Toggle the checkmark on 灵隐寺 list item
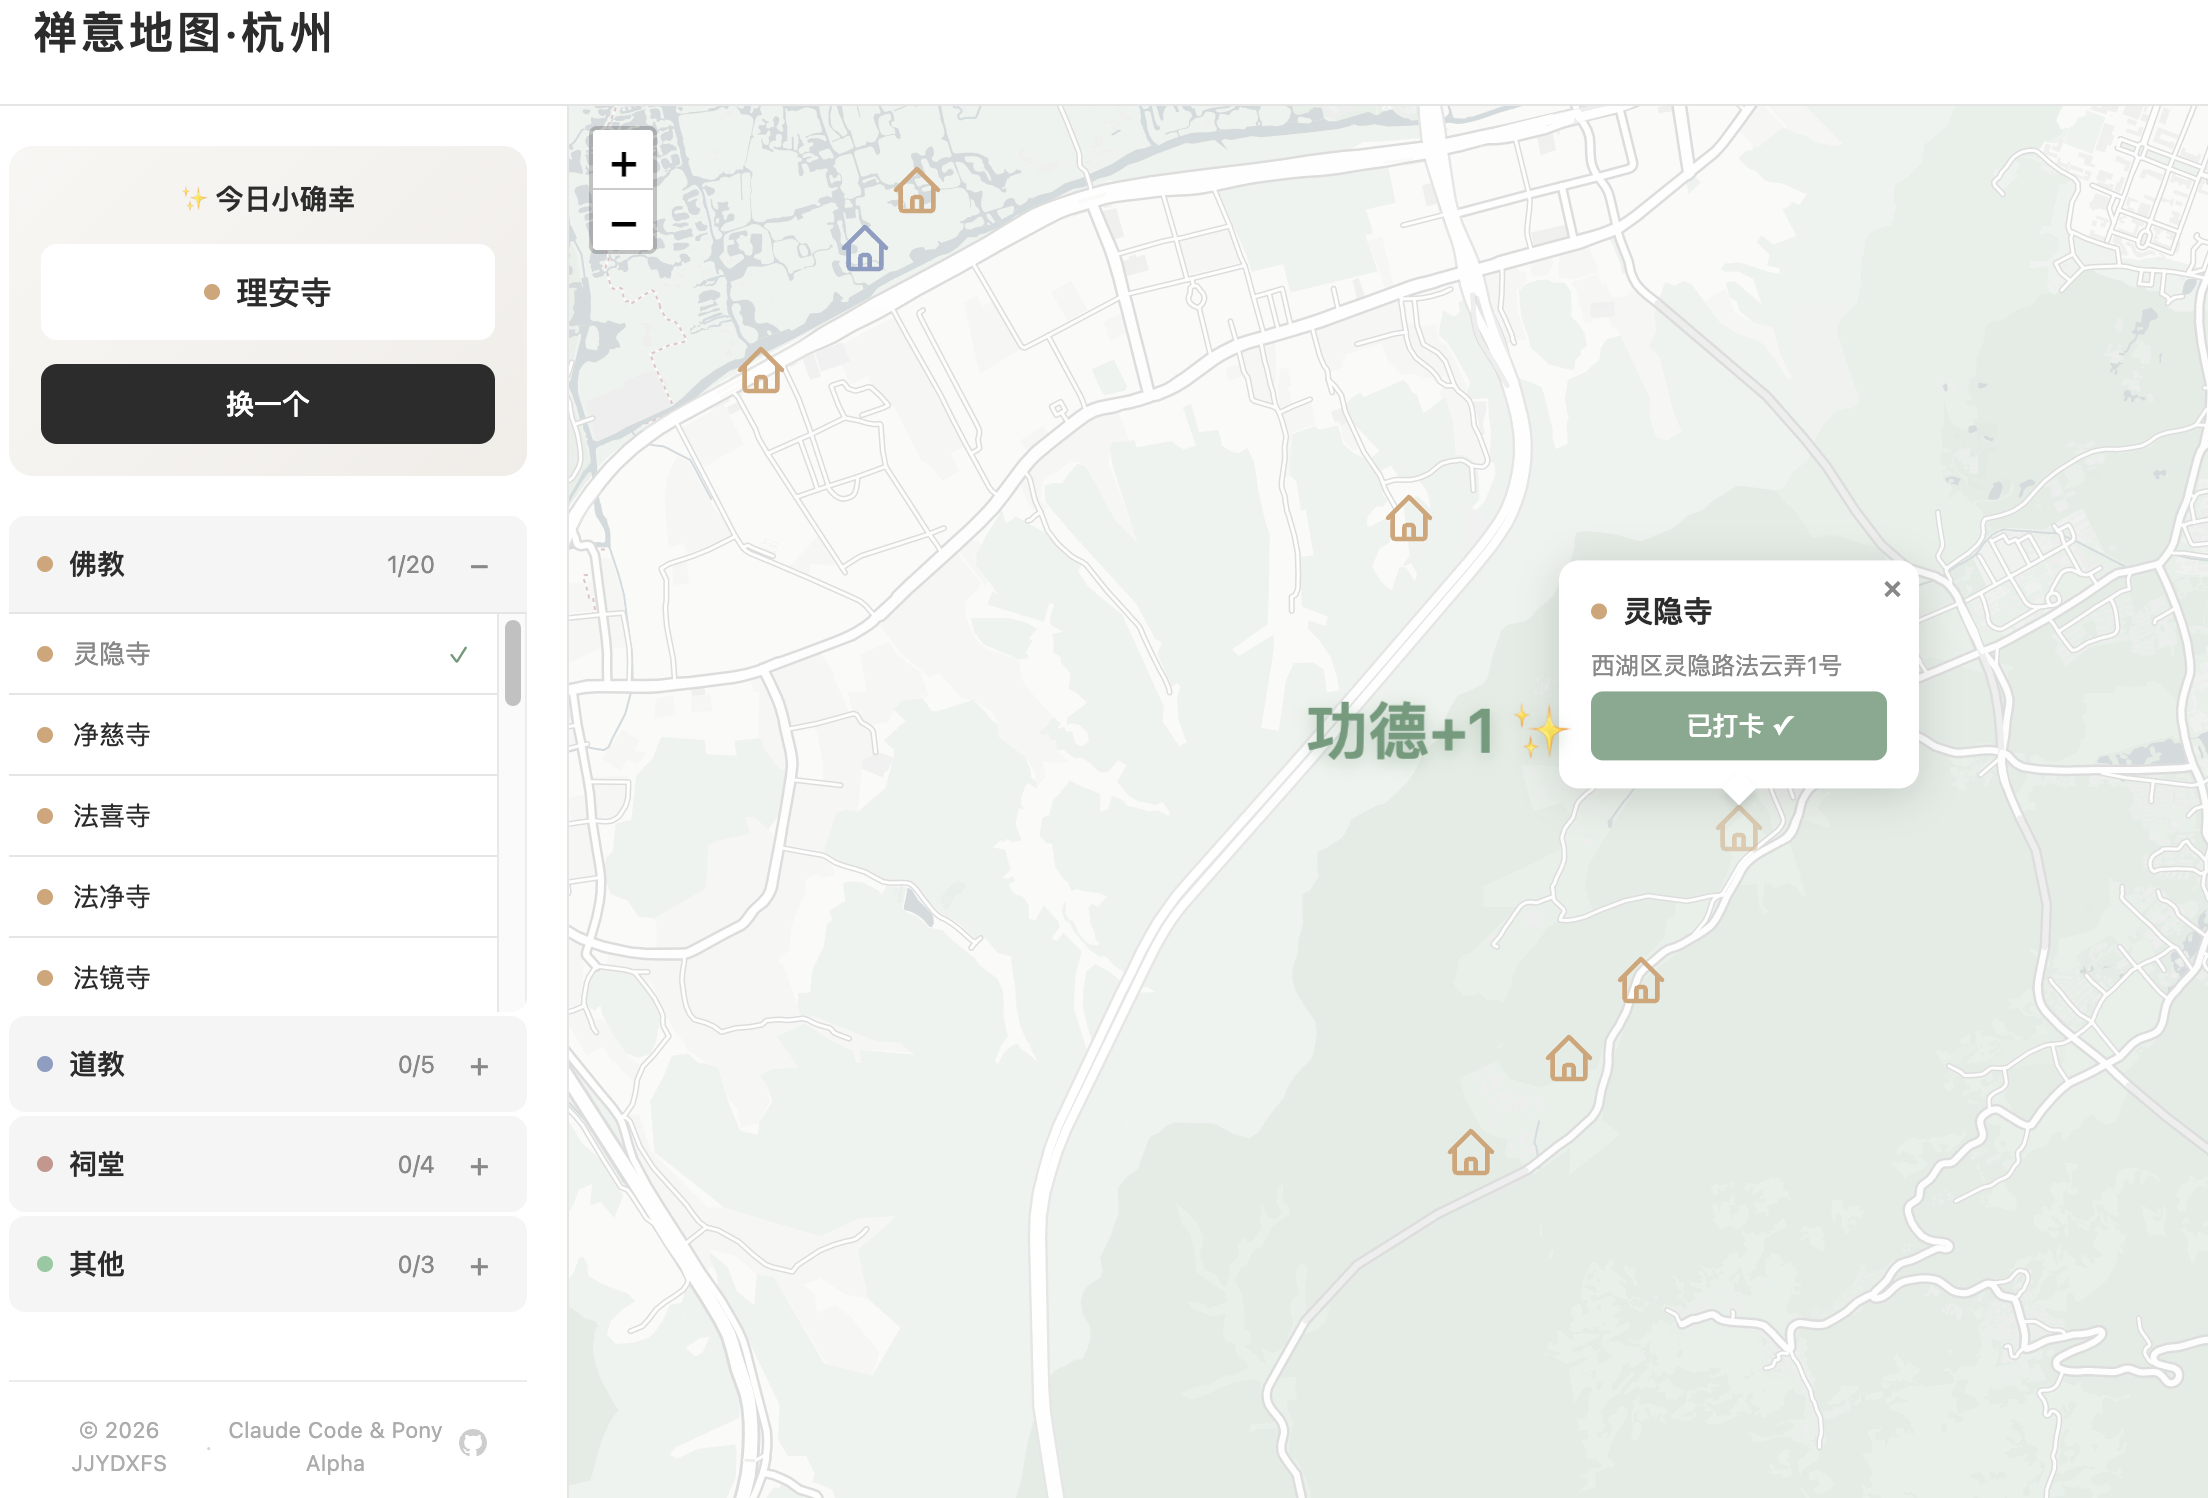The width and height of the screenshot is (2208, 1498). click(x=459, y=655)
